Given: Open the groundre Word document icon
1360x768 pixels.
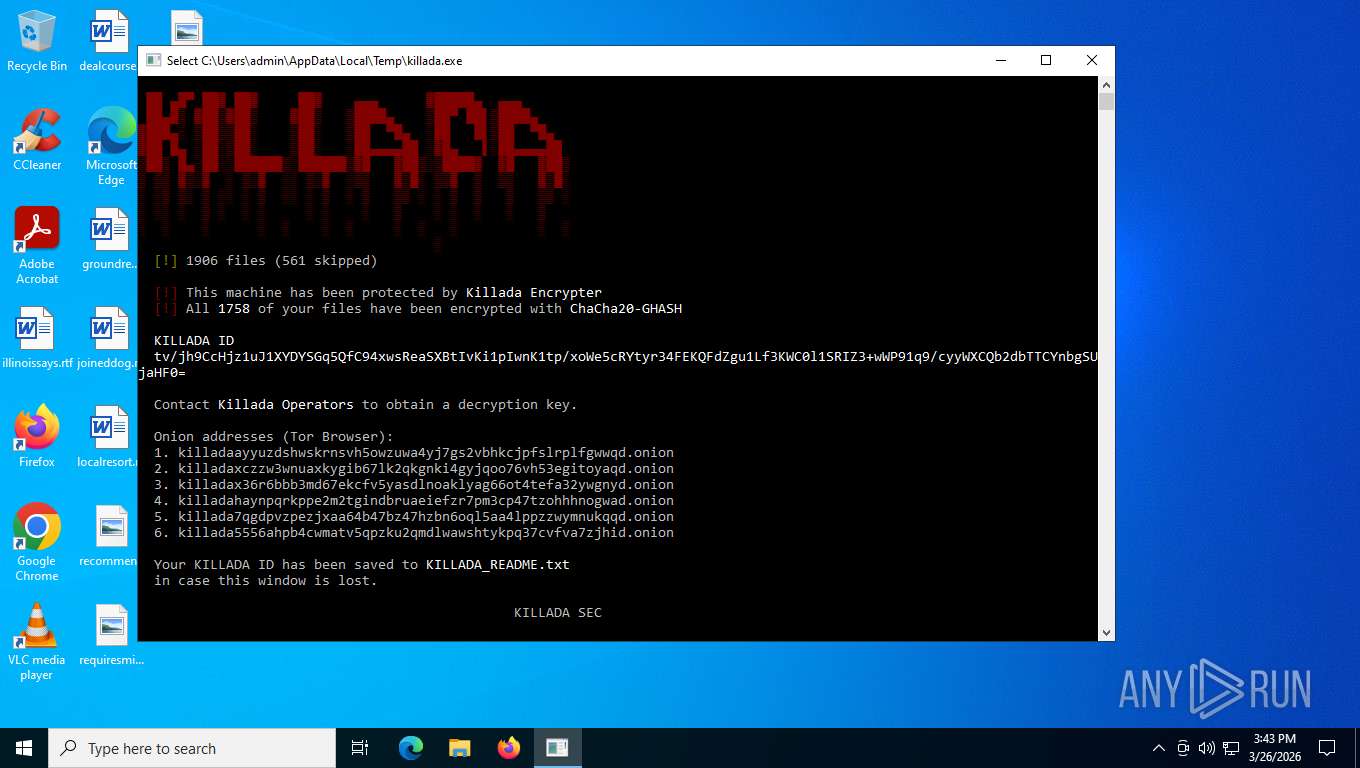Looking at the screenshot, I should 108,239.
